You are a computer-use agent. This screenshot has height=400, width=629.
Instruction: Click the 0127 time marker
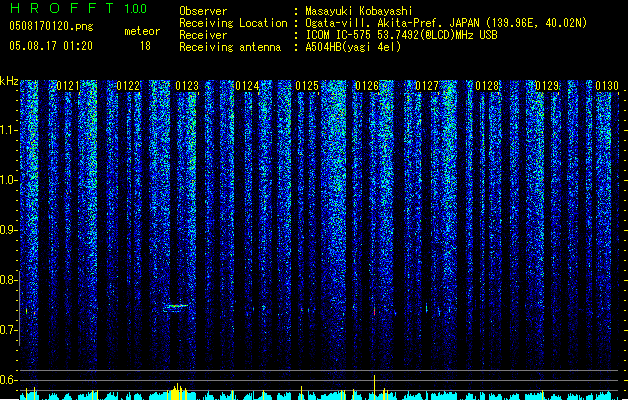tap(427, 86)
